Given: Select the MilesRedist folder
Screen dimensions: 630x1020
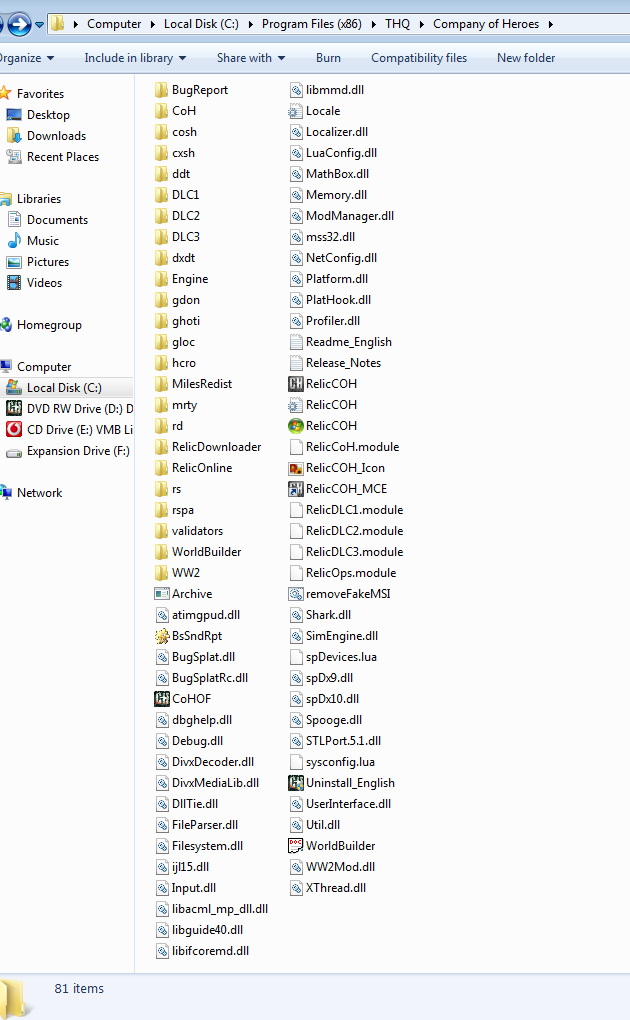Looking at the screenshot, I should [x=202, y=384].
